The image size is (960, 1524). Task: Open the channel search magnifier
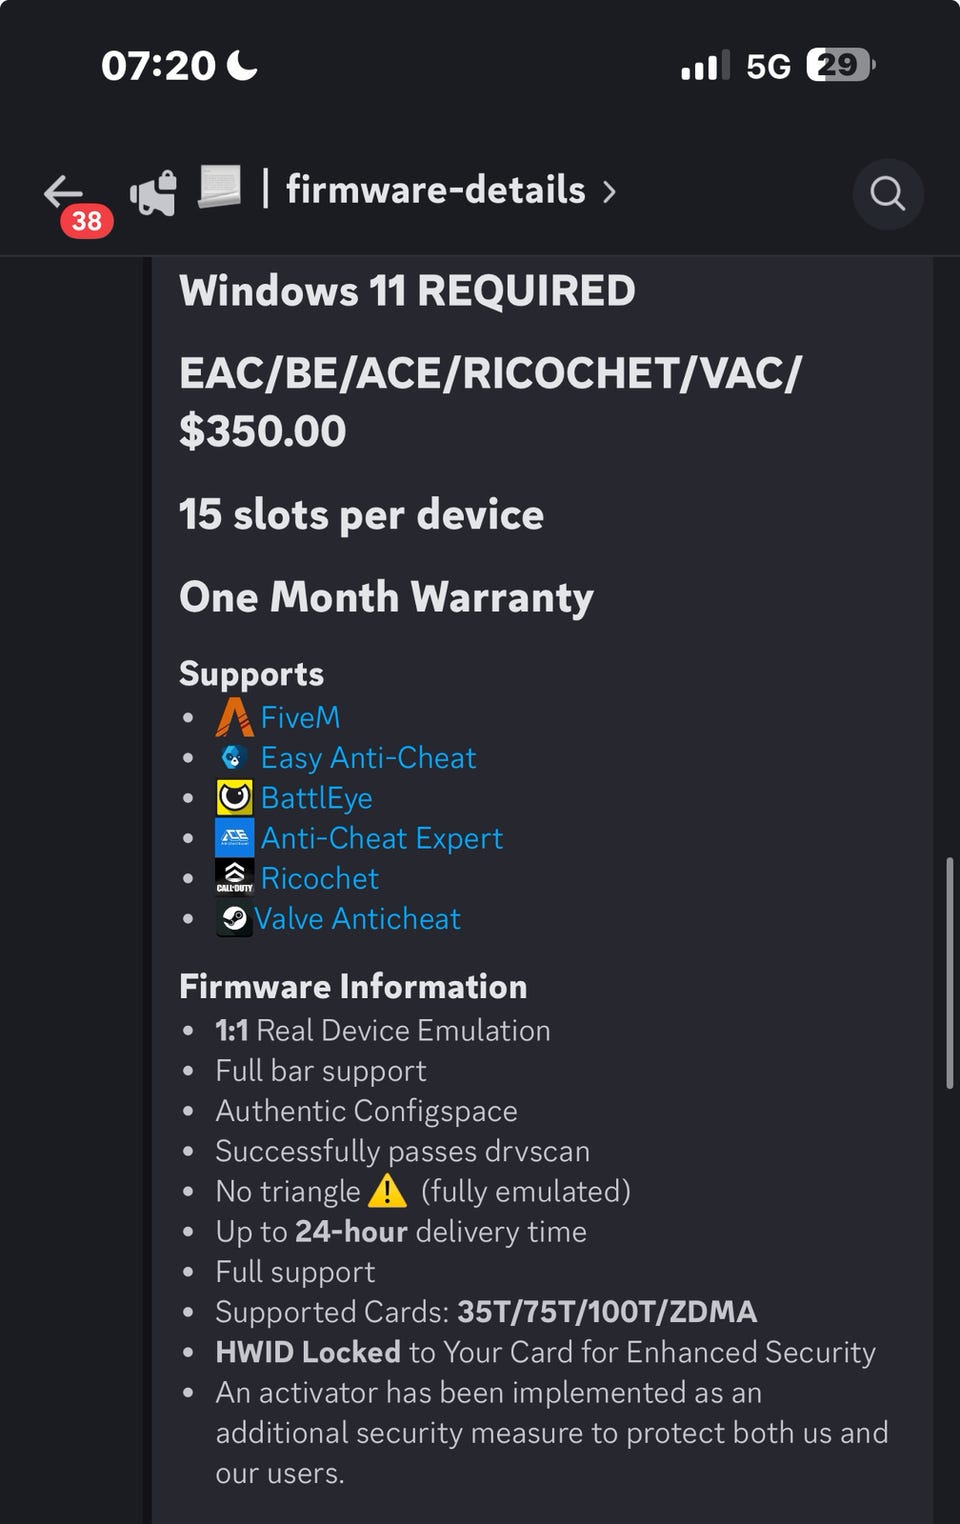(x=887, y=193)
